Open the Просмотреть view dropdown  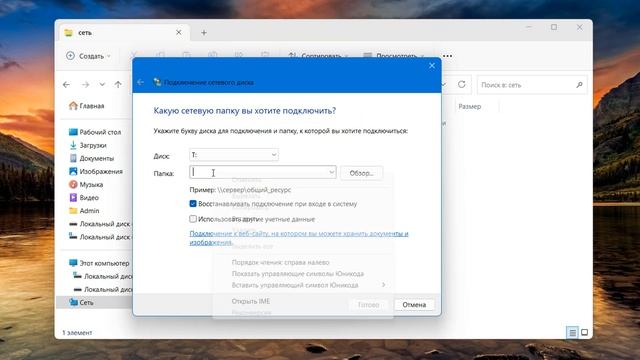[x=393, y=56]
